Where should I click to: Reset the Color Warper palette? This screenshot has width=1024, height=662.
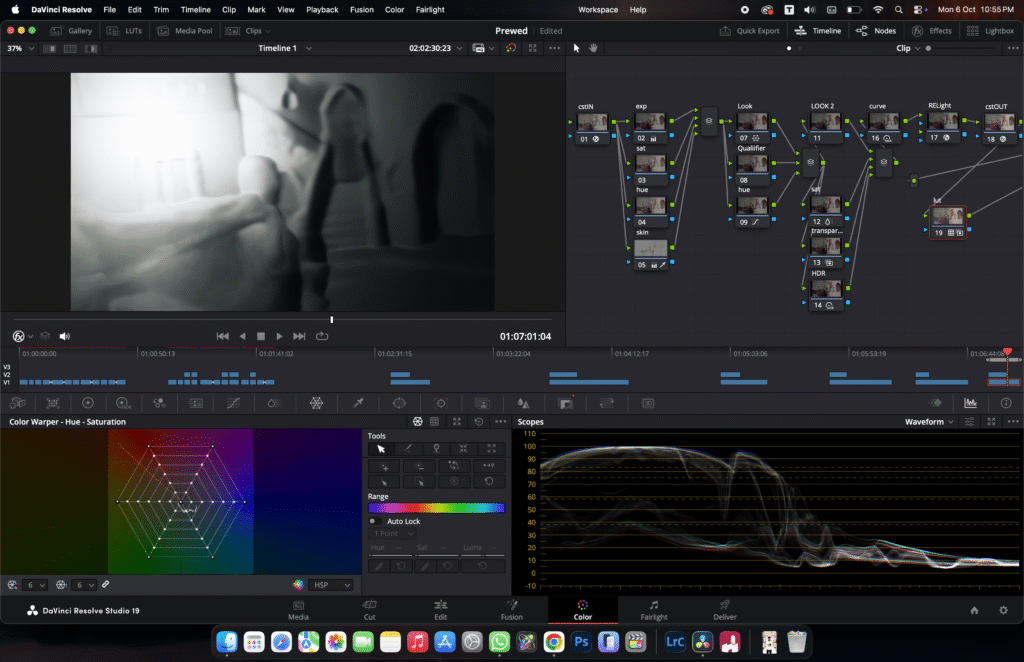479,422
